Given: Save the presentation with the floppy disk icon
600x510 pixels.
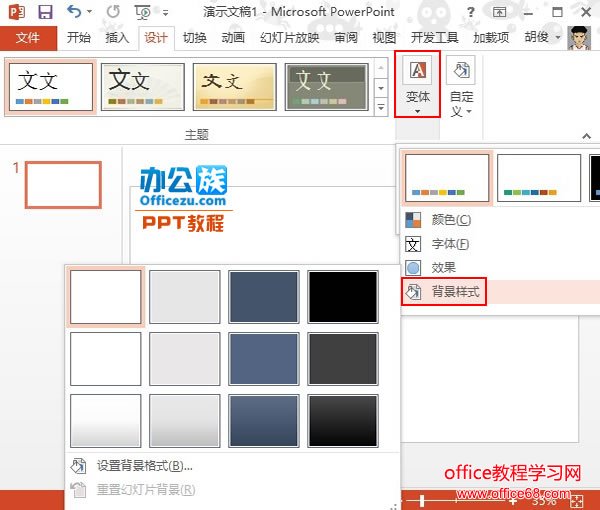Looking at the screenshot, I should click(45, 12).
